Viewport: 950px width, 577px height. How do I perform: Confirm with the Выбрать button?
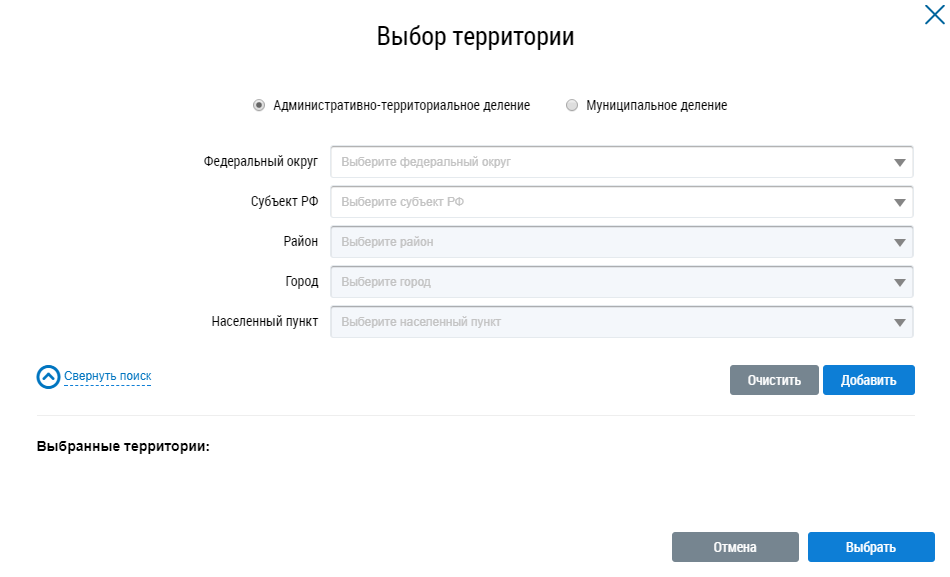(x=871, y=547)
